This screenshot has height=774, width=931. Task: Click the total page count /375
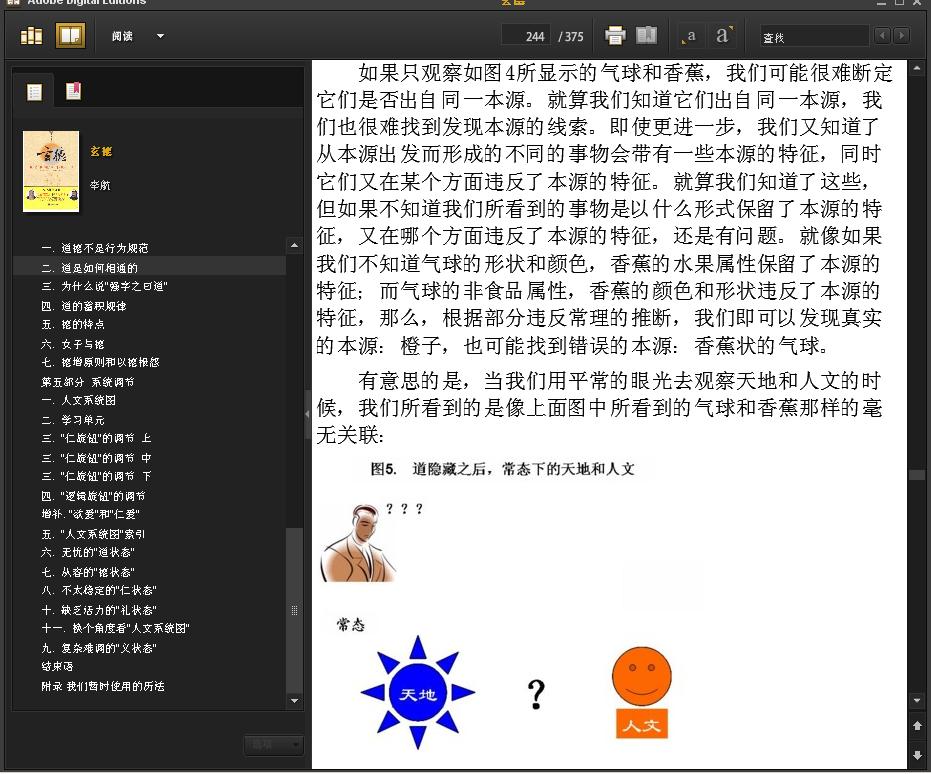pos(571,37)
